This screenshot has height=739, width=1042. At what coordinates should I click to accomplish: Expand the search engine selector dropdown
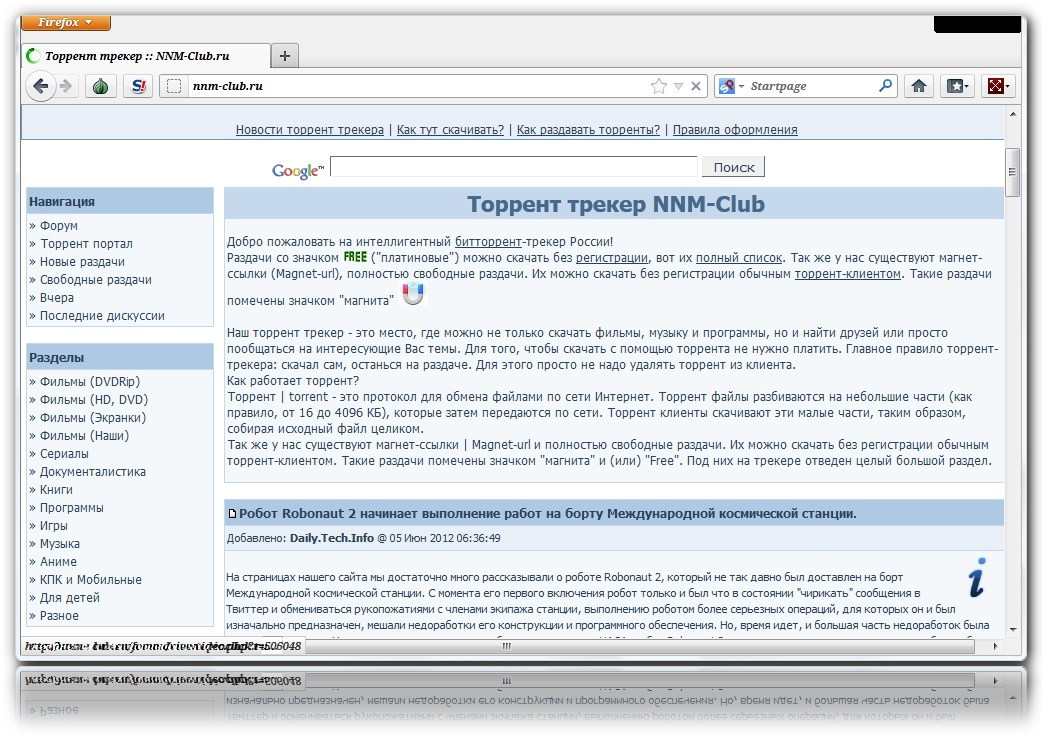741,86
